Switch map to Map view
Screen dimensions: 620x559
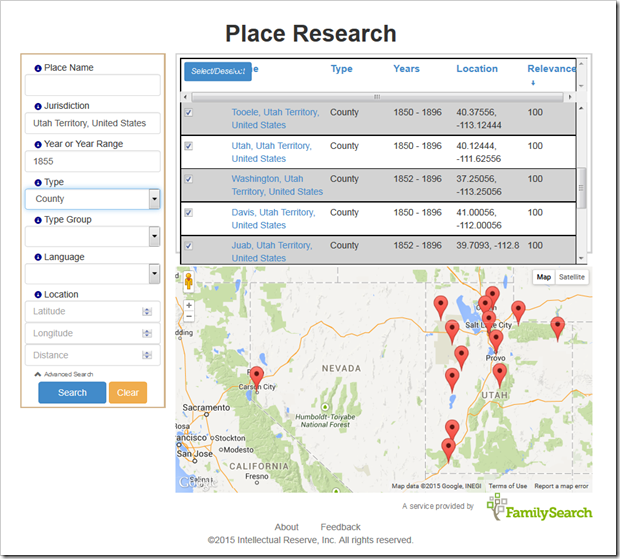pyautogui.click(x=544, y=277)
